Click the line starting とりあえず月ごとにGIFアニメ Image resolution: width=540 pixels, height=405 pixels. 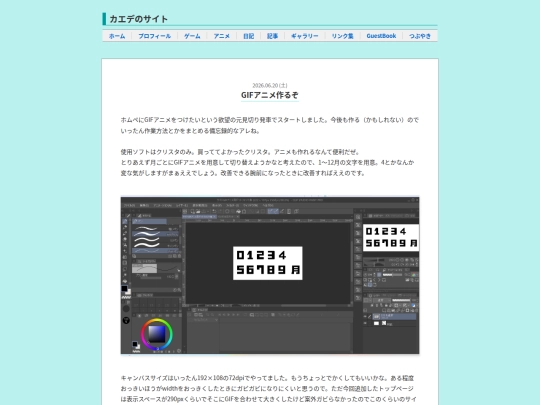coord(267,162)
